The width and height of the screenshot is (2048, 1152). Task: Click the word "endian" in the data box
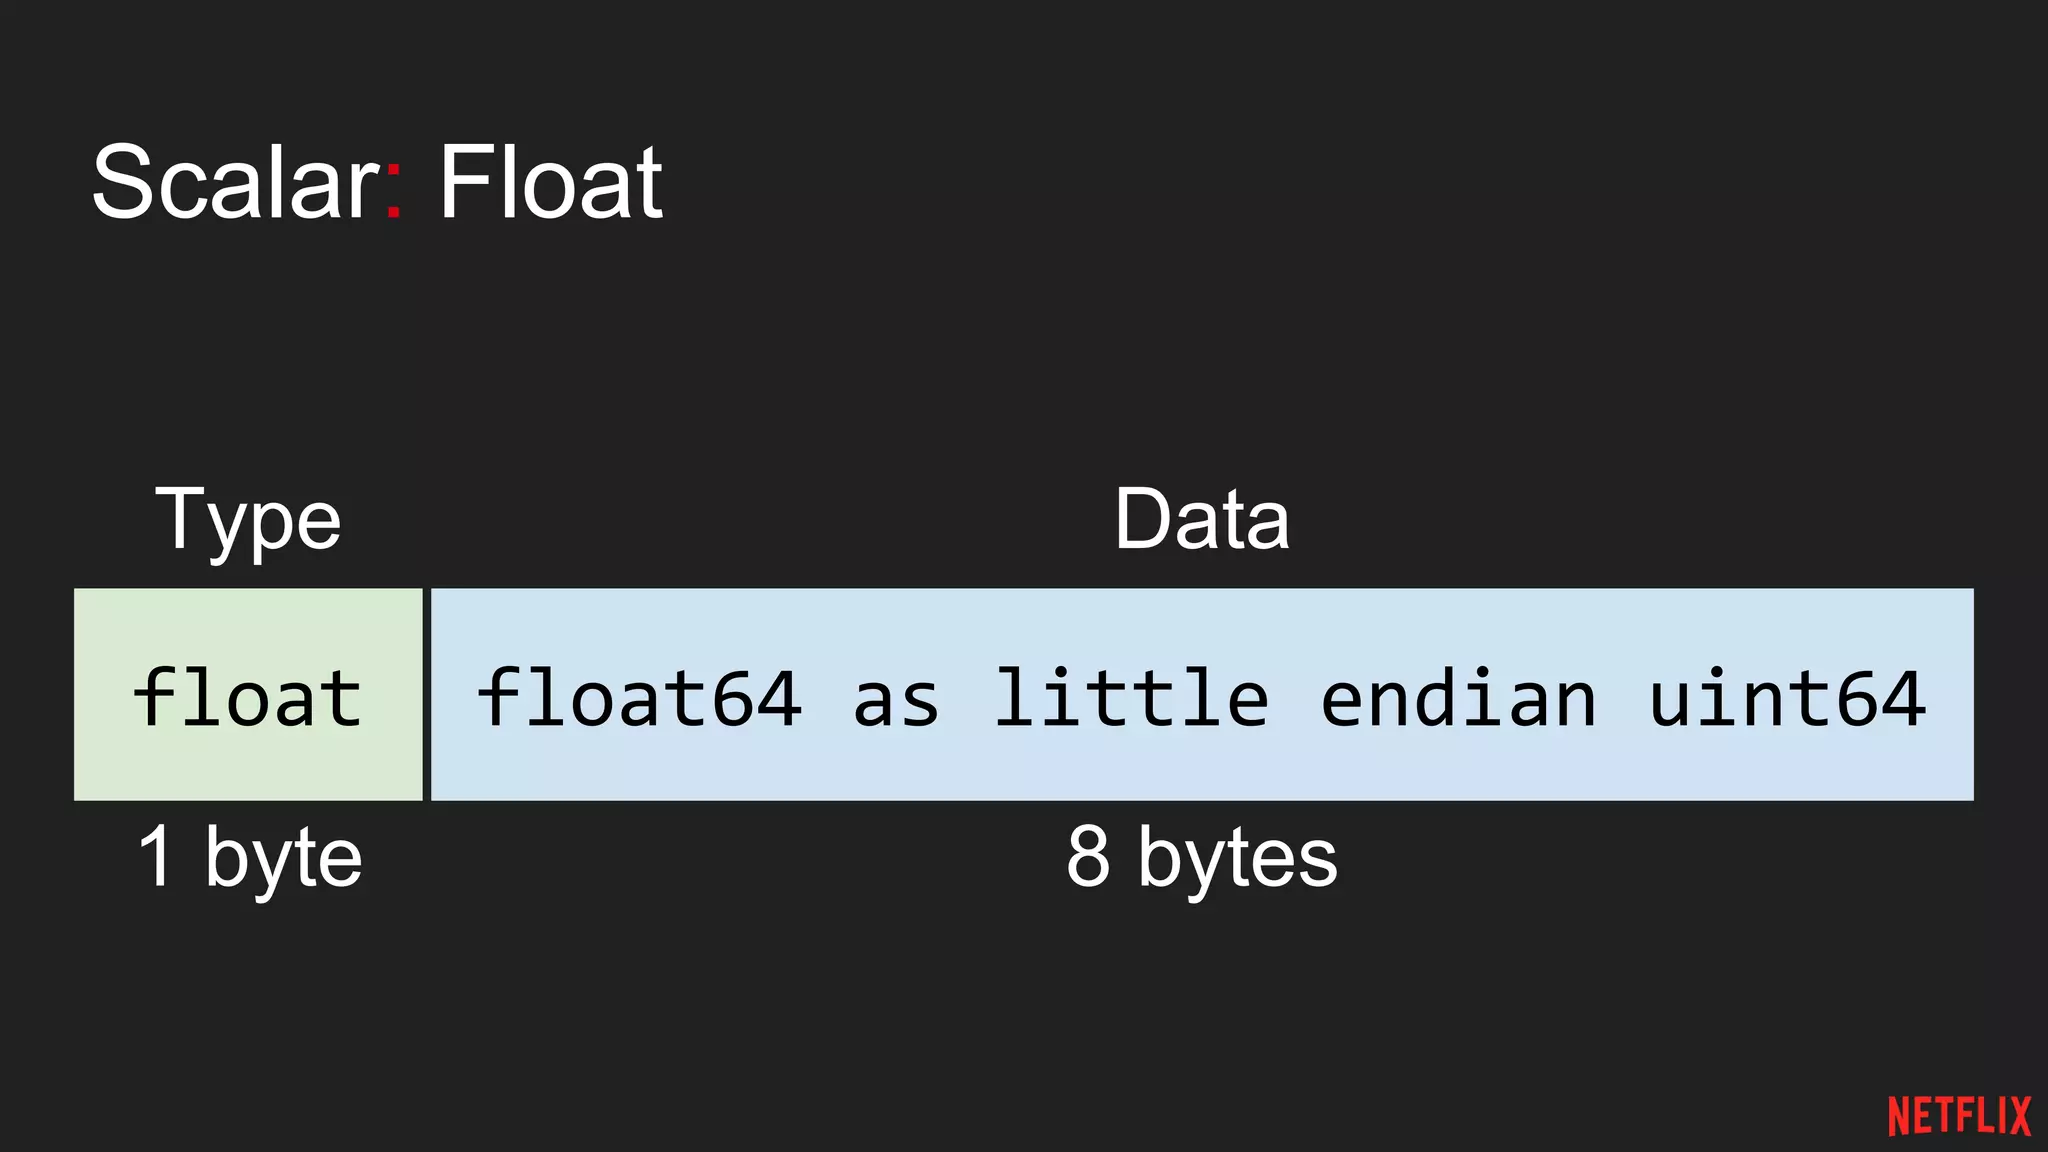(1458, 698)
